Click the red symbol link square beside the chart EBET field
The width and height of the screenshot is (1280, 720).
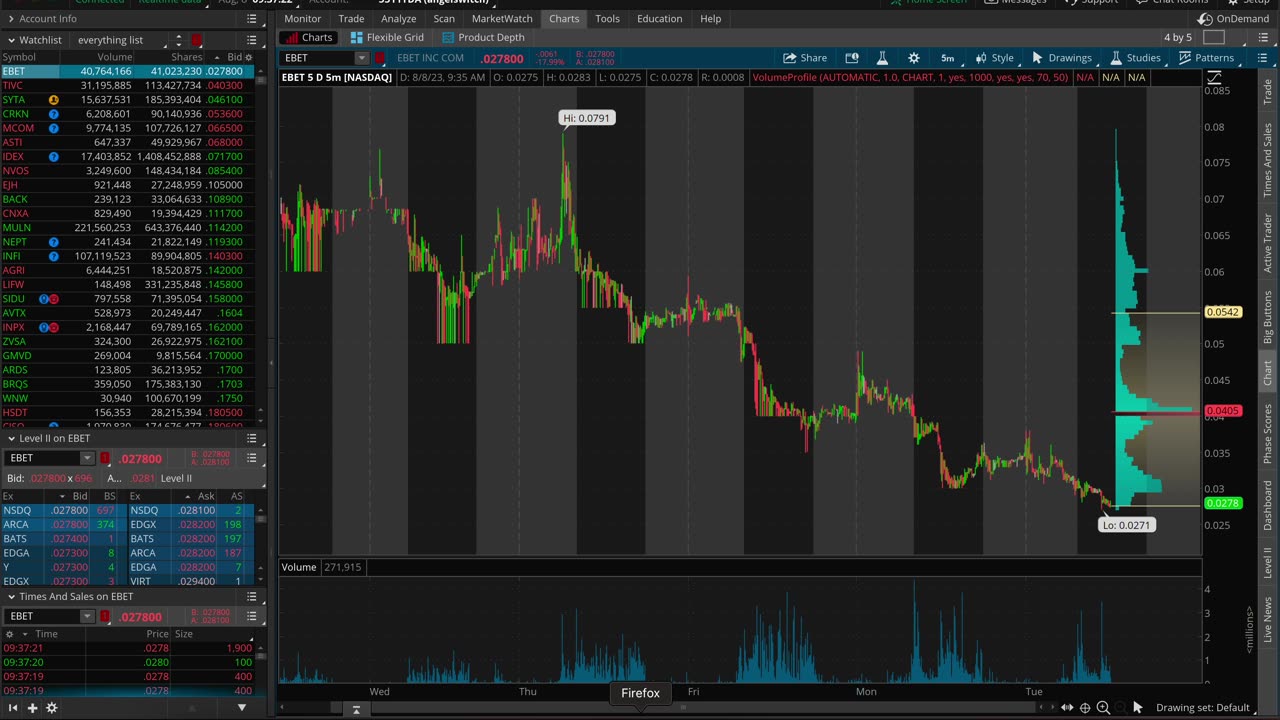click(380, 58)
